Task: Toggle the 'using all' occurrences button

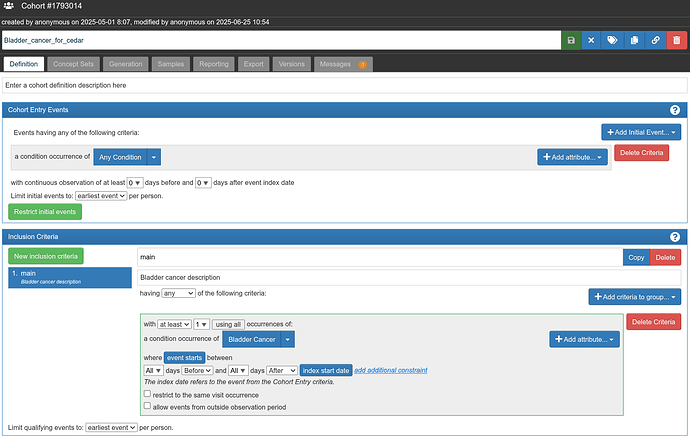Action: pos(228,324)
